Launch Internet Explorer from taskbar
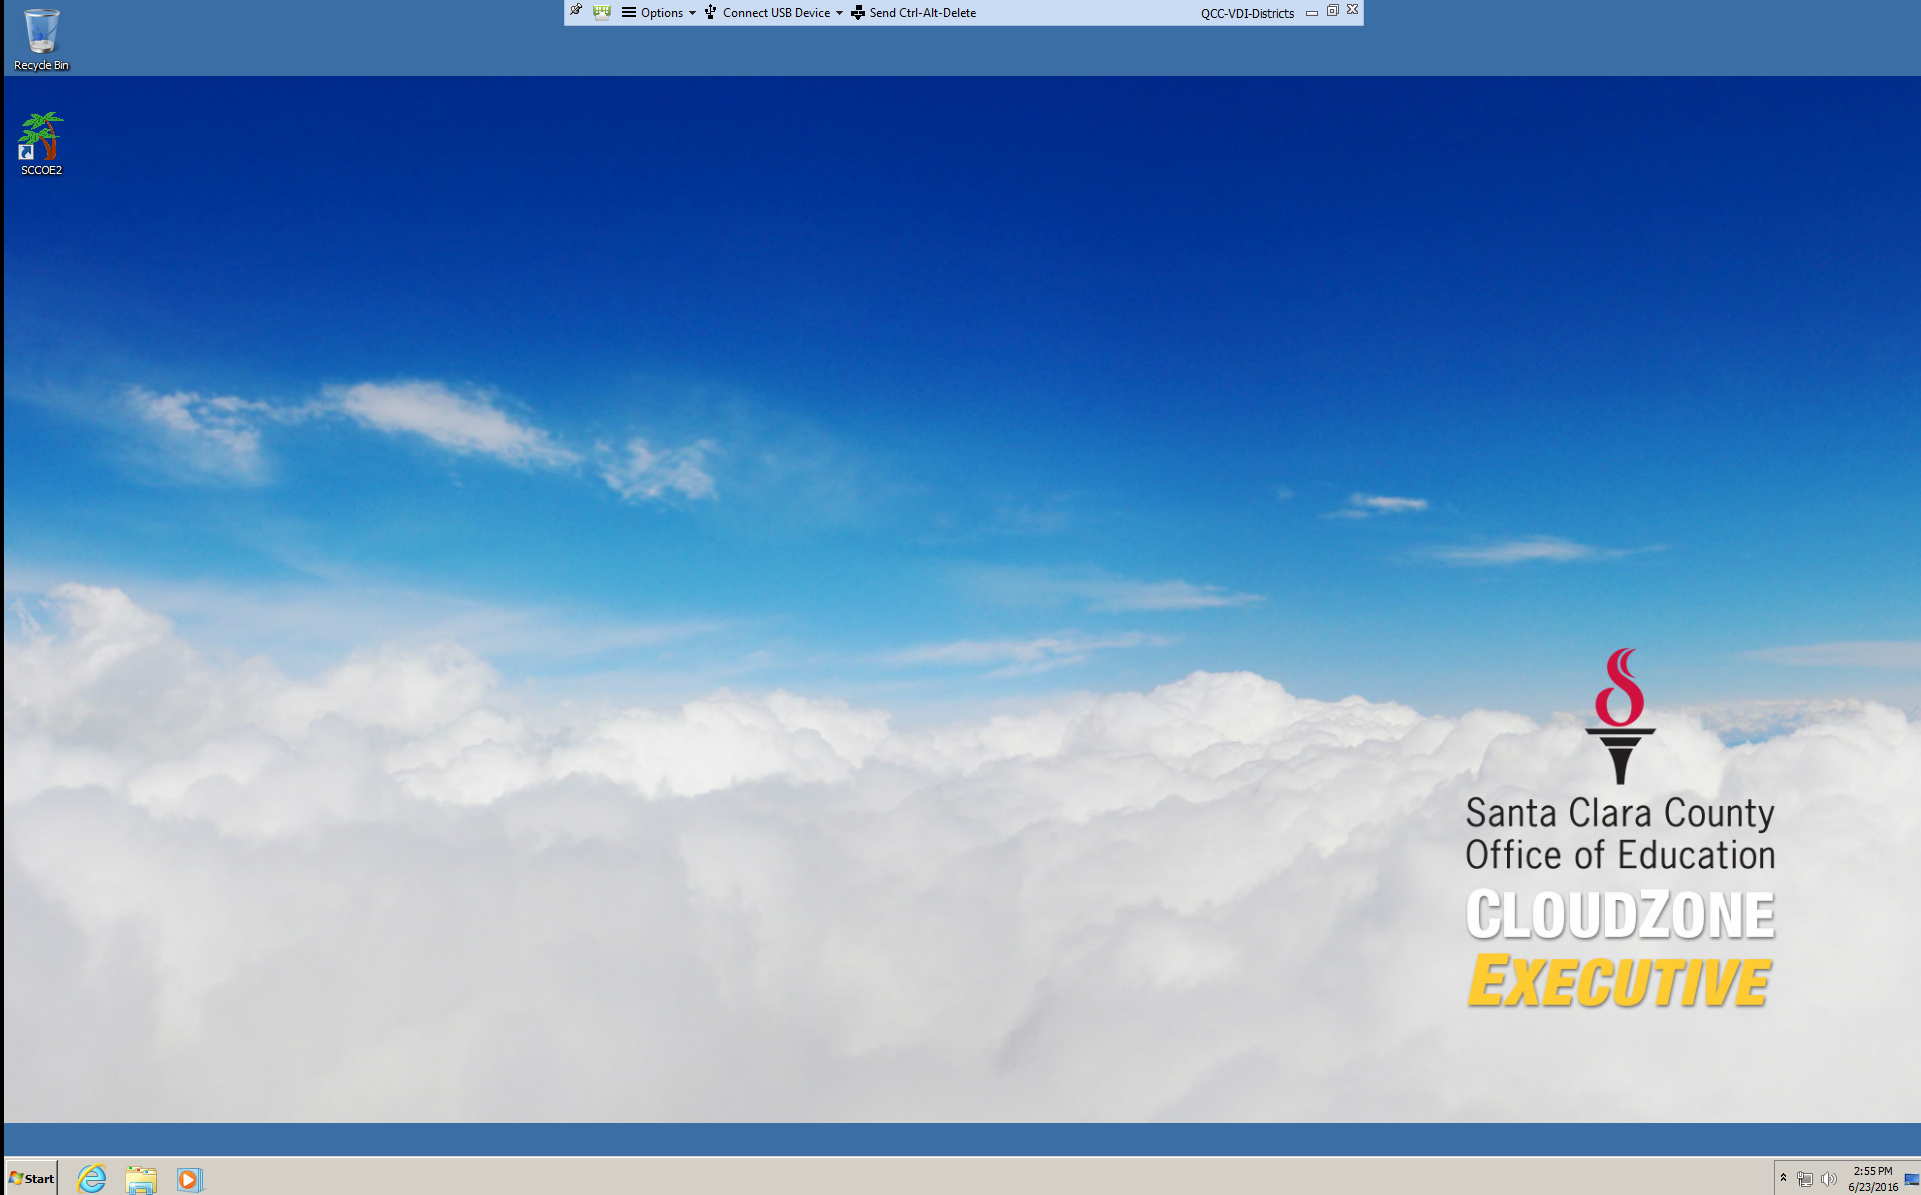The height and width of the screenshot is (1195, 1921). point(92,1178)
